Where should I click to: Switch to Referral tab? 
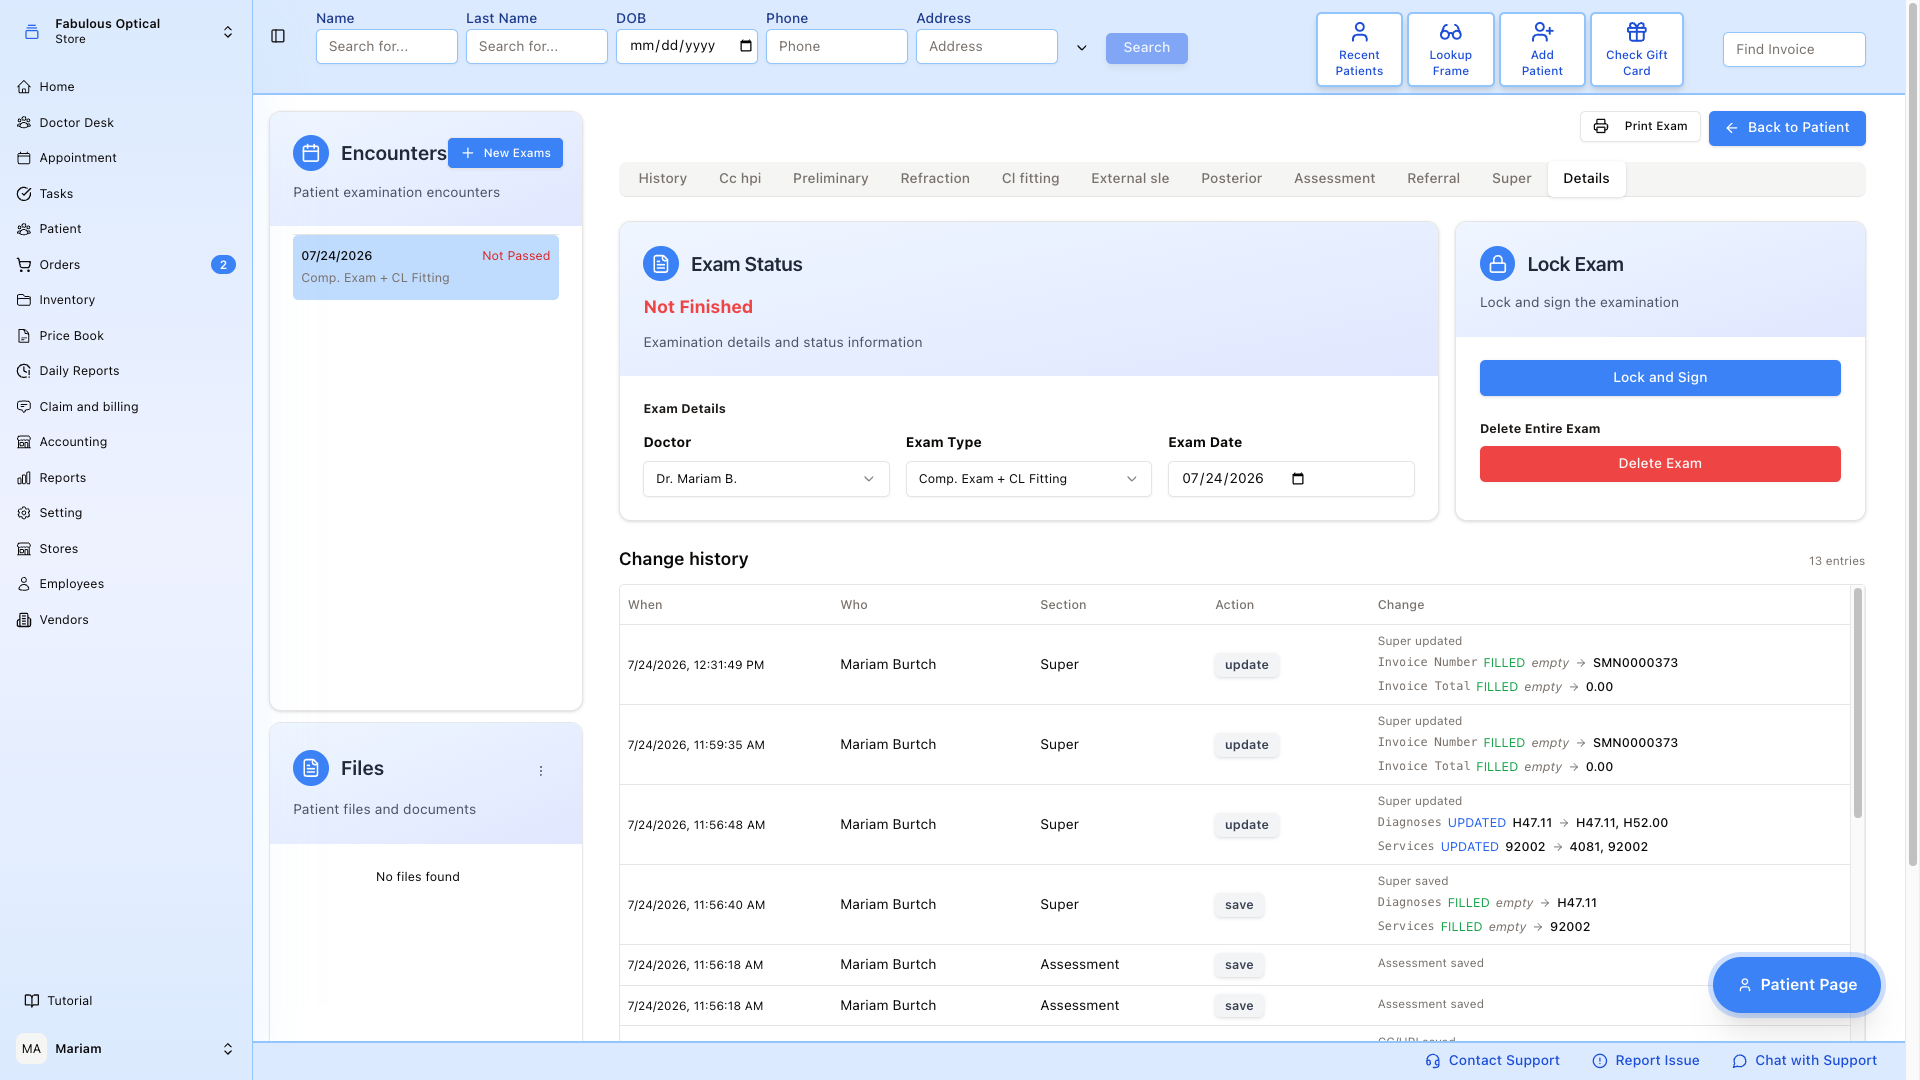click(1433, 179)
